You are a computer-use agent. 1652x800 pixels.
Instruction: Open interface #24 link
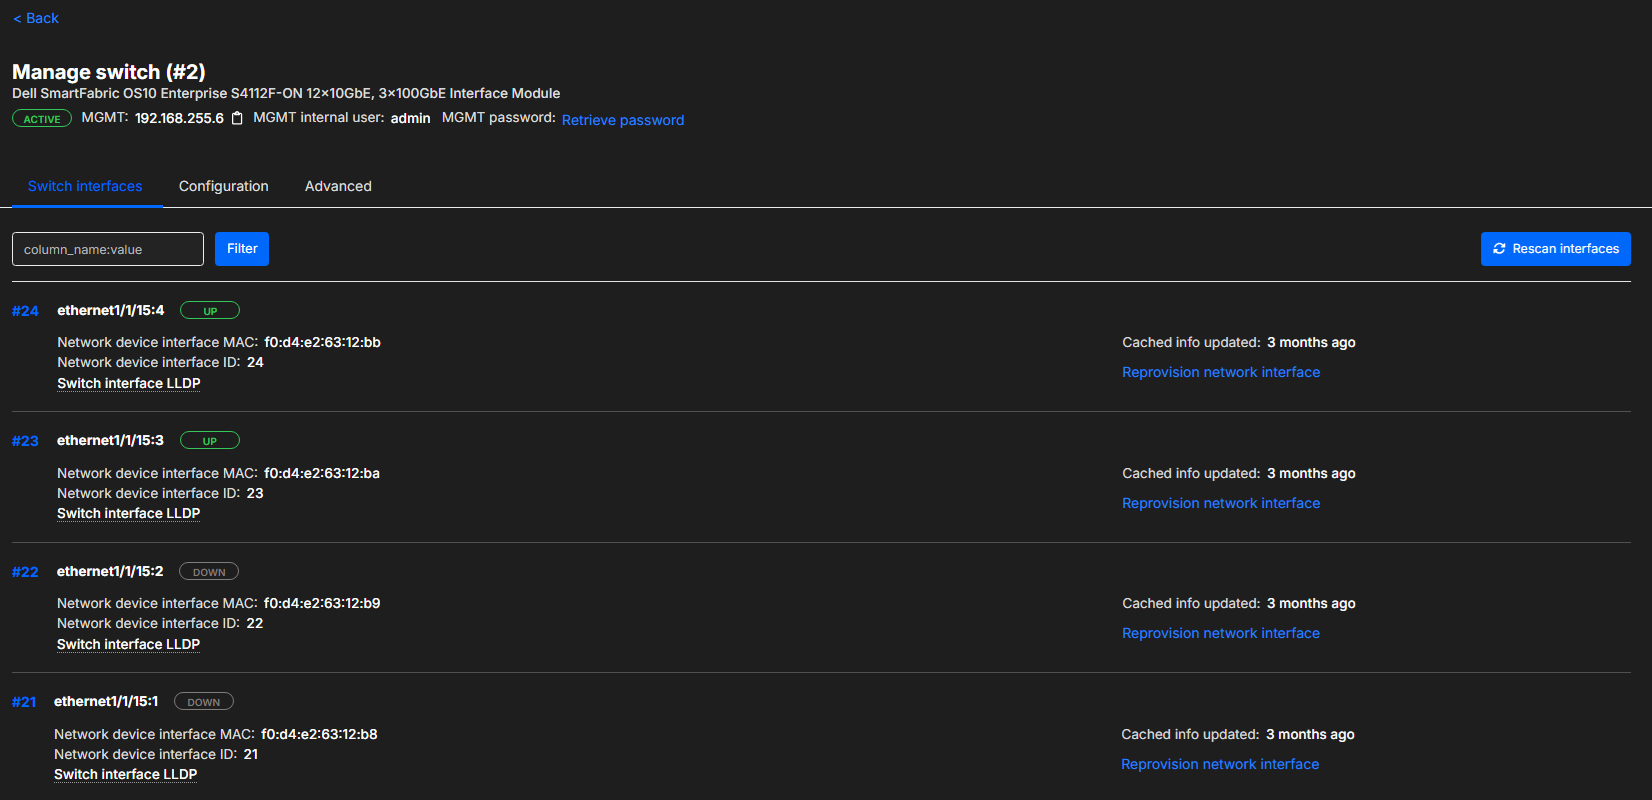coord(25,311)
